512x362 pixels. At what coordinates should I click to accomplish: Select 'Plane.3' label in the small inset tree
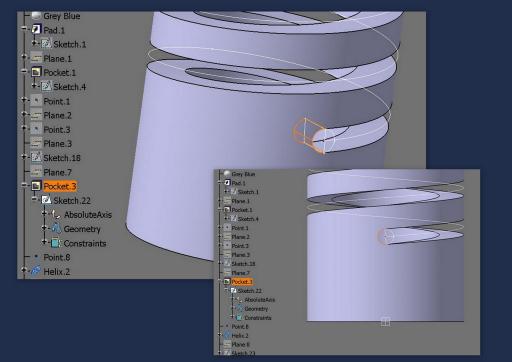[x=240, y=255]
